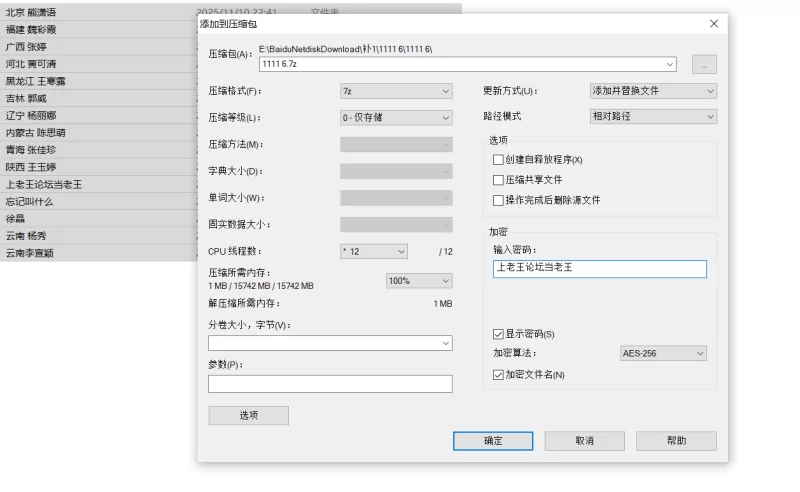
Task: Toggle the encrypt file names checkbox
Action: pyautogui.click(x=499, y=375)
